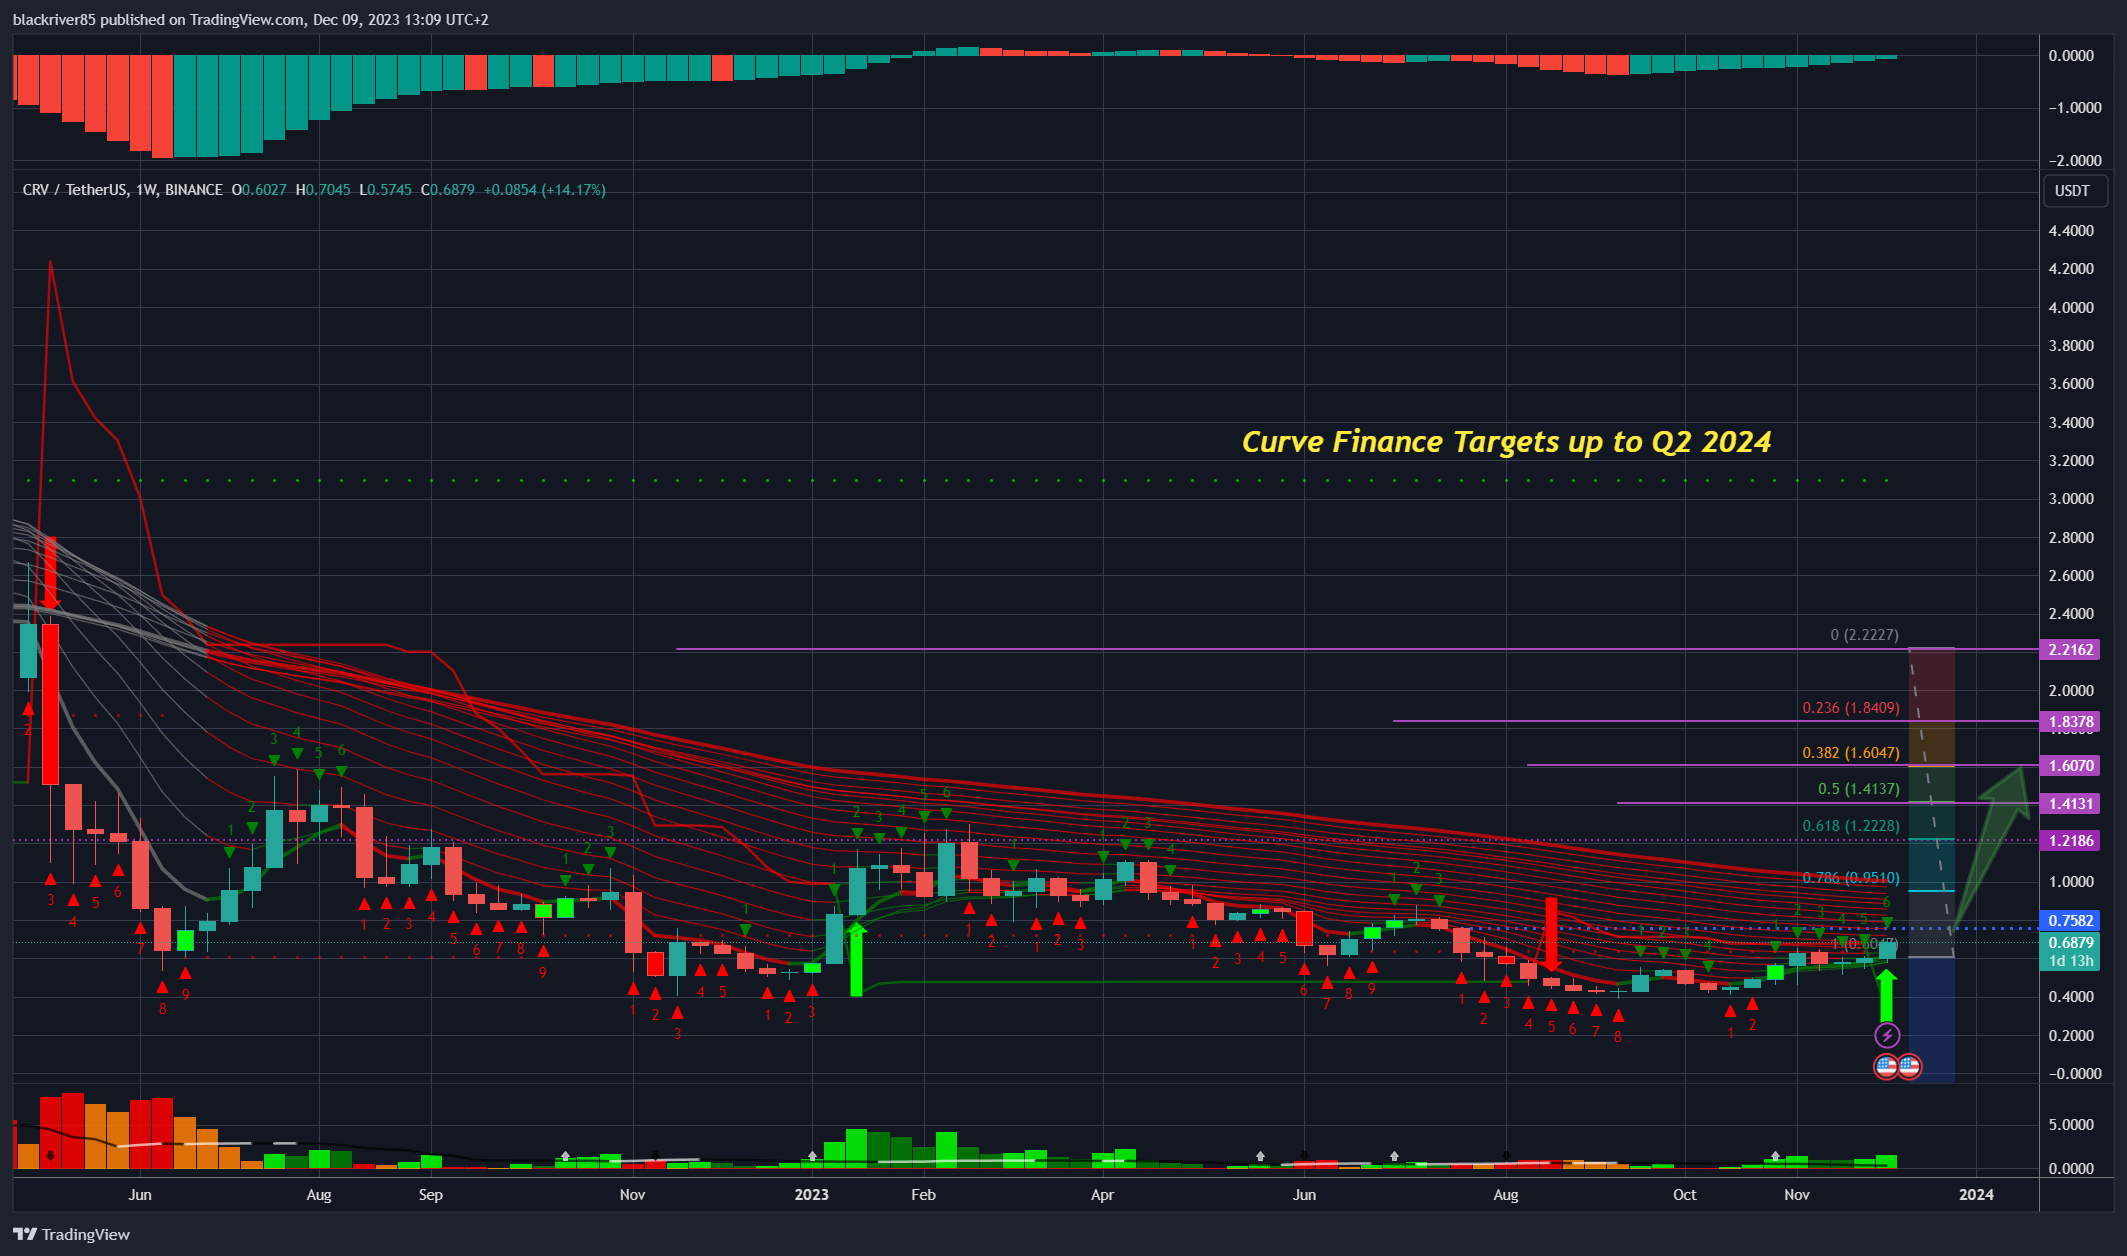This screenshot has width=2127, height=1256.
Task: Click the 0.4000 price scale value
Action: (x=2071, y=997)
